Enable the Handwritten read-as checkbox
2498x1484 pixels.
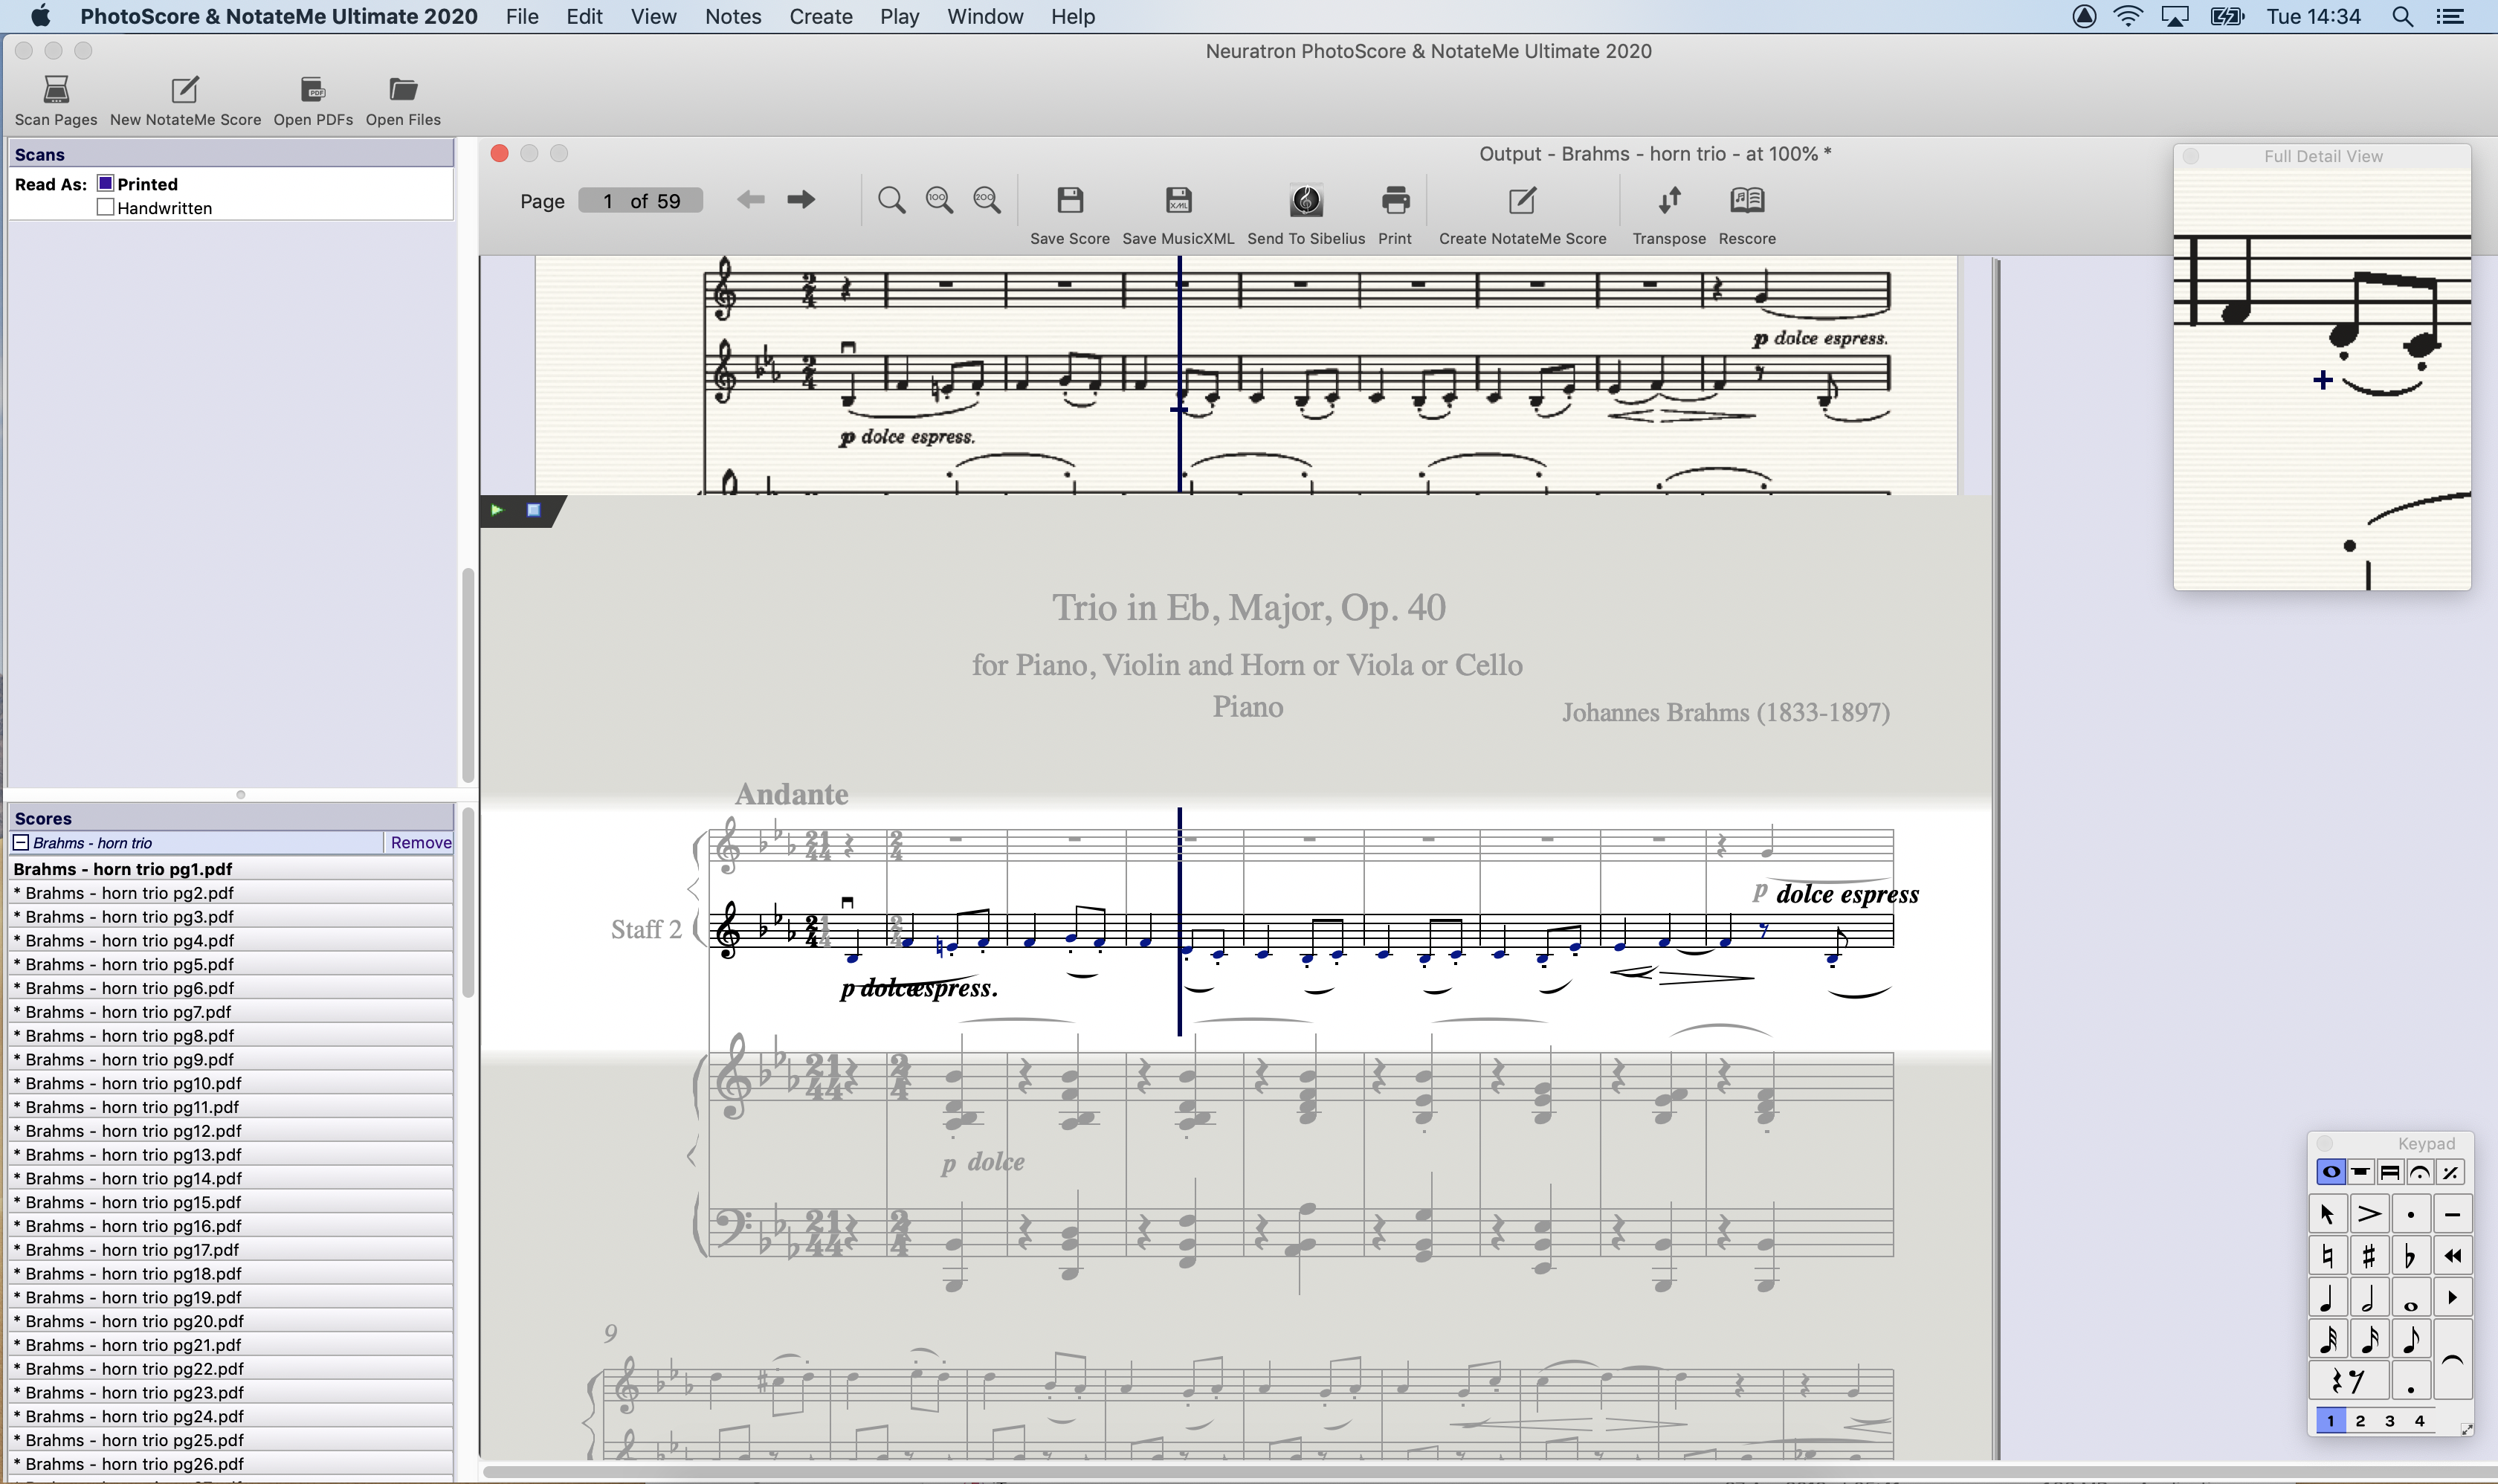tap(105, 207)
